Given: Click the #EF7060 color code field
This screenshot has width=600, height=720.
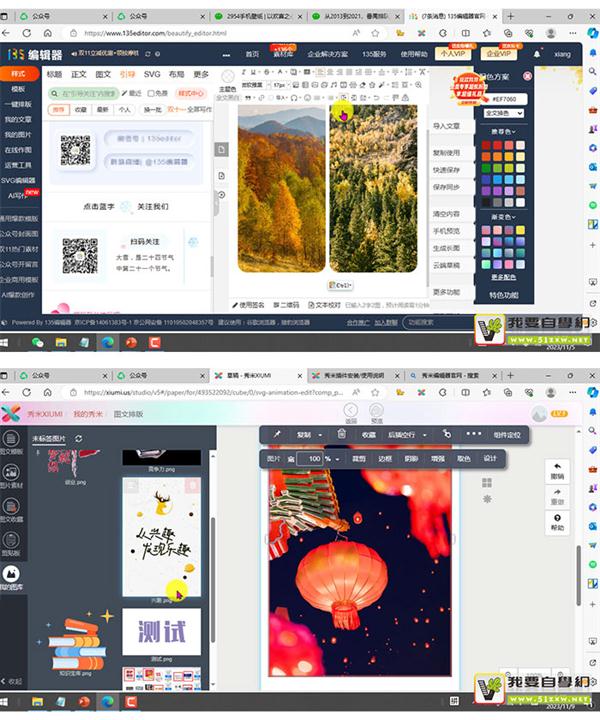Looking at the screenshot, I should (504, 99).
